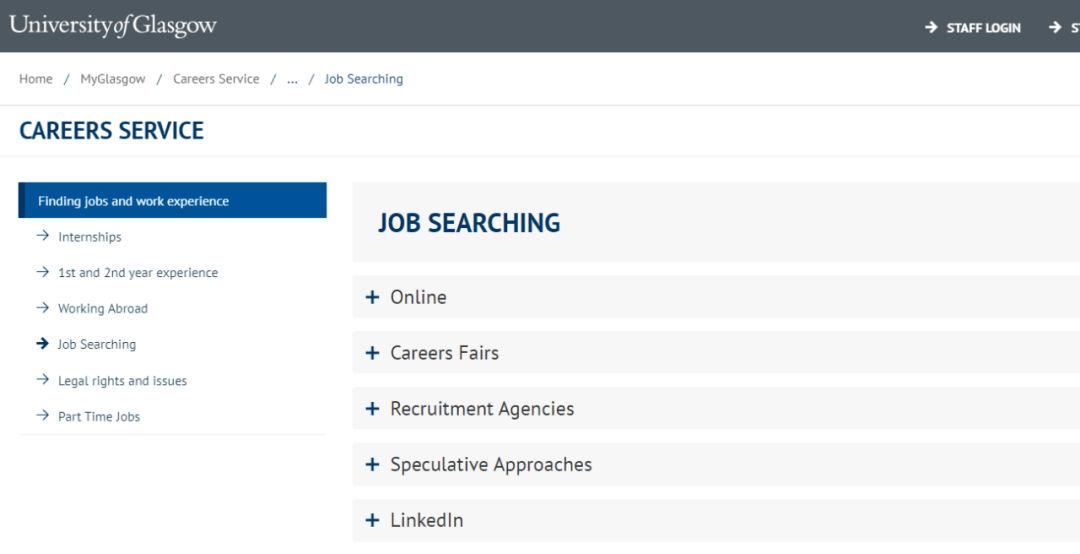
Task: Select Finding jobs and work experience
Action: pyautogui.click(x=172, y=201)
